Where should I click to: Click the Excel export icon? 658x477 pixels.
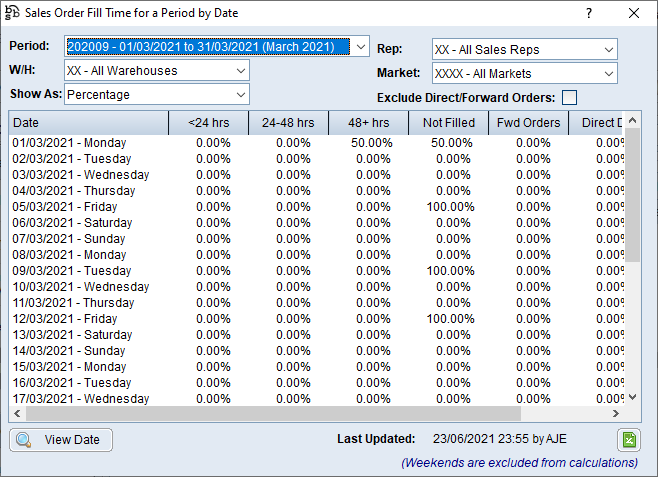(628, 440)
